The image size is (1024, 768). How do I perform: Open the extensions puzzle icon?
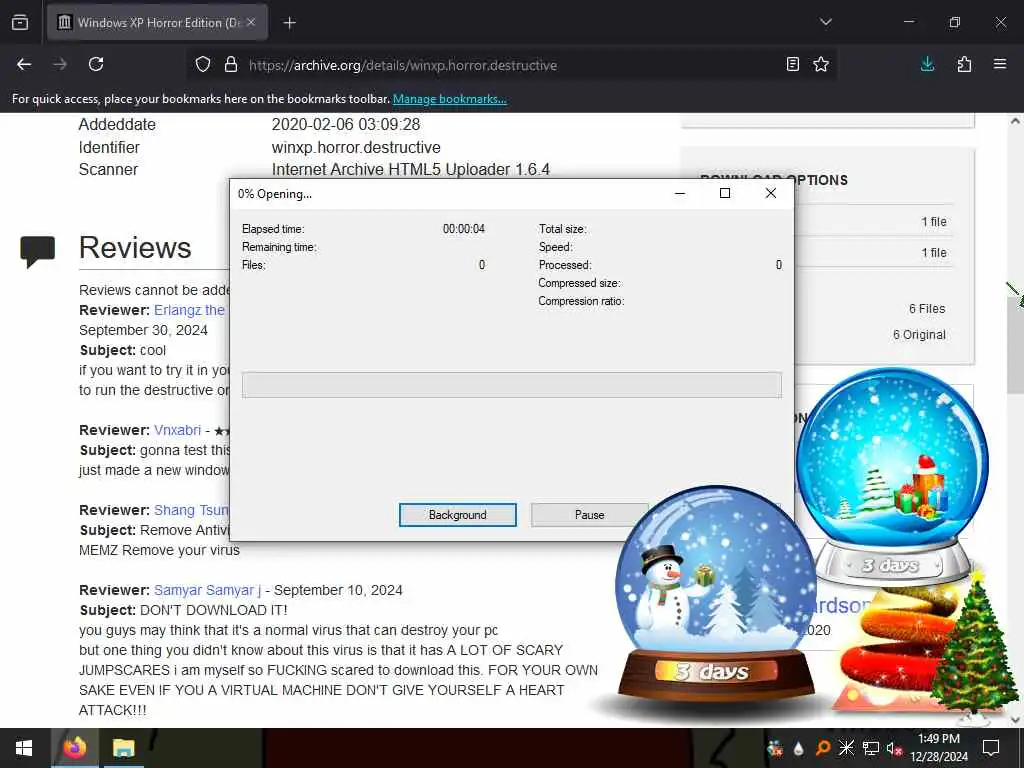pyautogui.click(x=964, y=64)
